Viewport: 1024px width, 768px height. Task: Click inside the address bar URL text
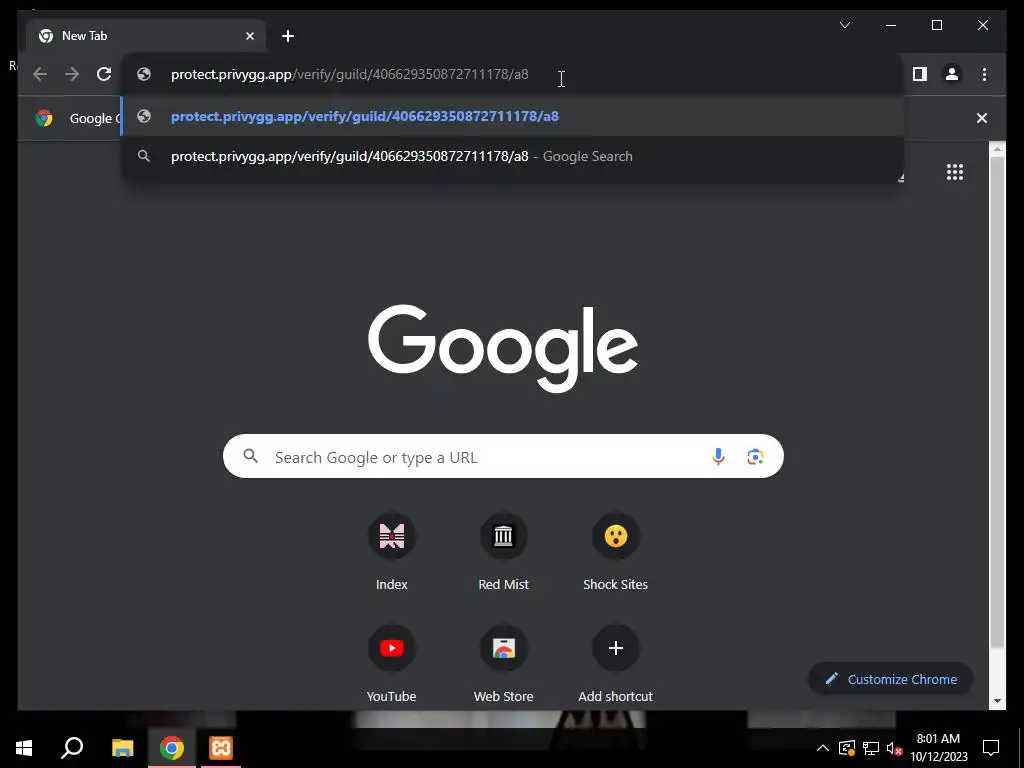point(349,74)
